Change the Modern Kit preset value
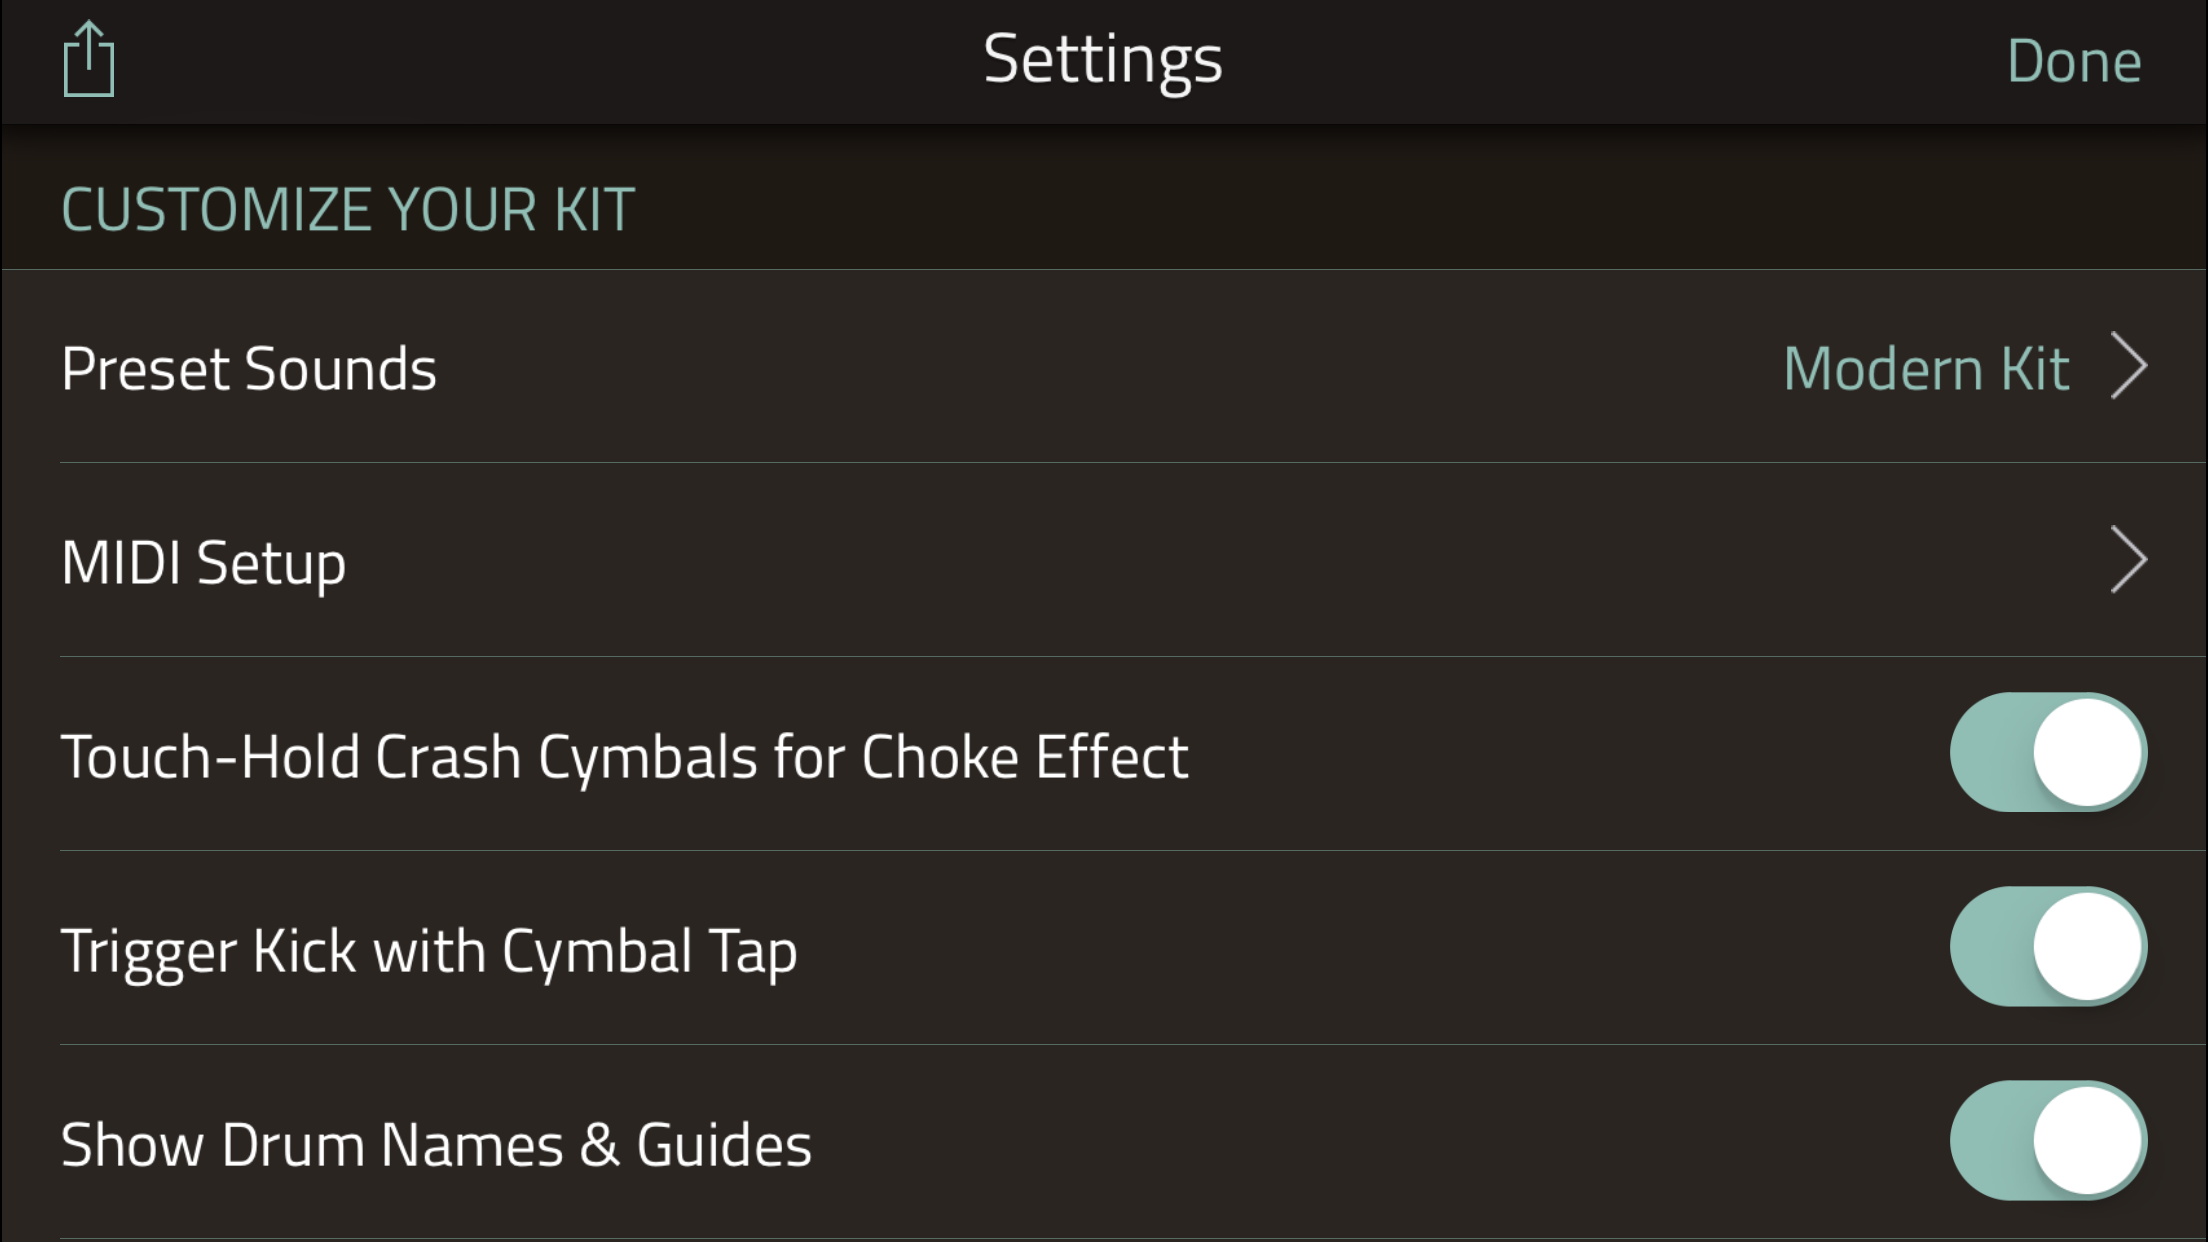The width and height of the screenshot is (2208, 1242). [1926, 368]
